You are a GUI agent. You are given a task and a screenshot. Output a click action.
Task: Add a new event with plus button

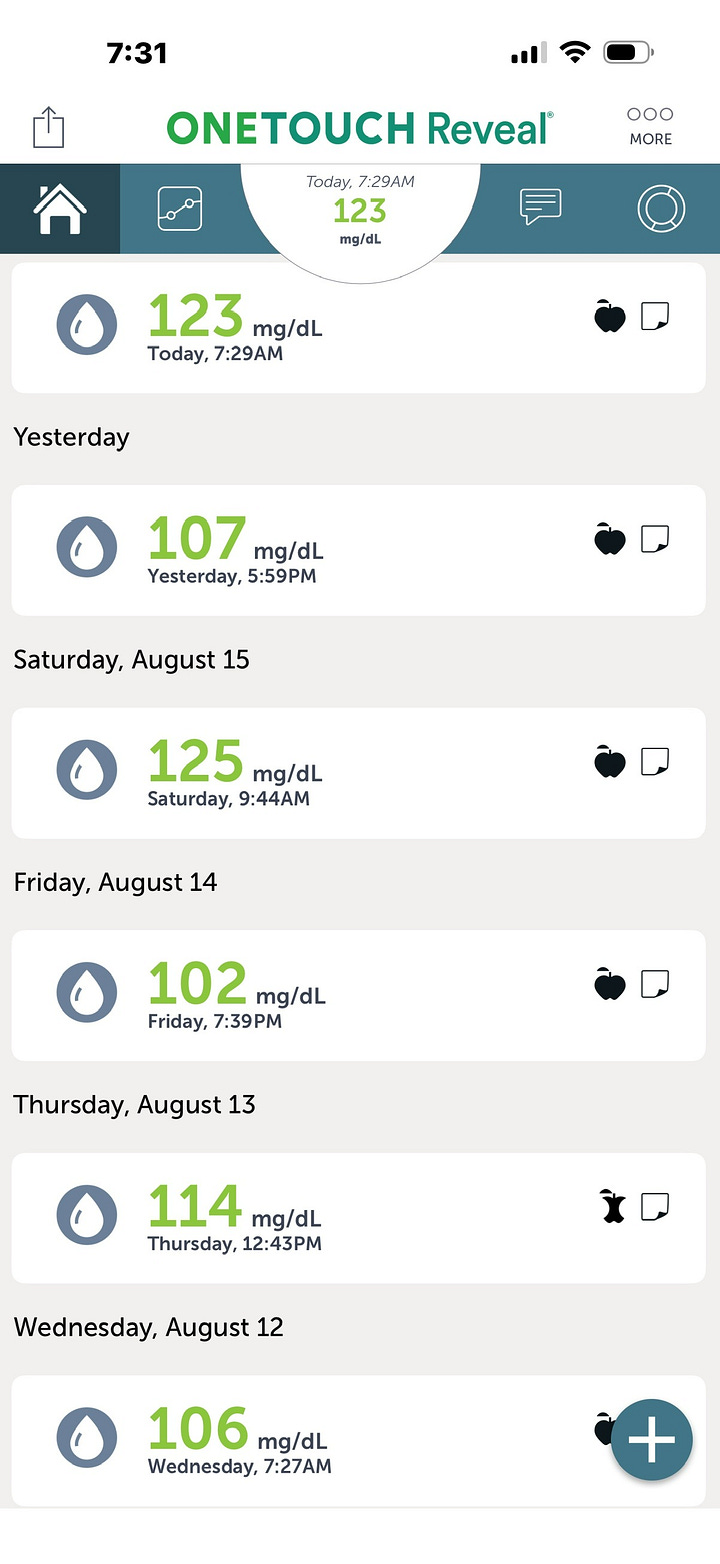click(x=652, y=1440)
